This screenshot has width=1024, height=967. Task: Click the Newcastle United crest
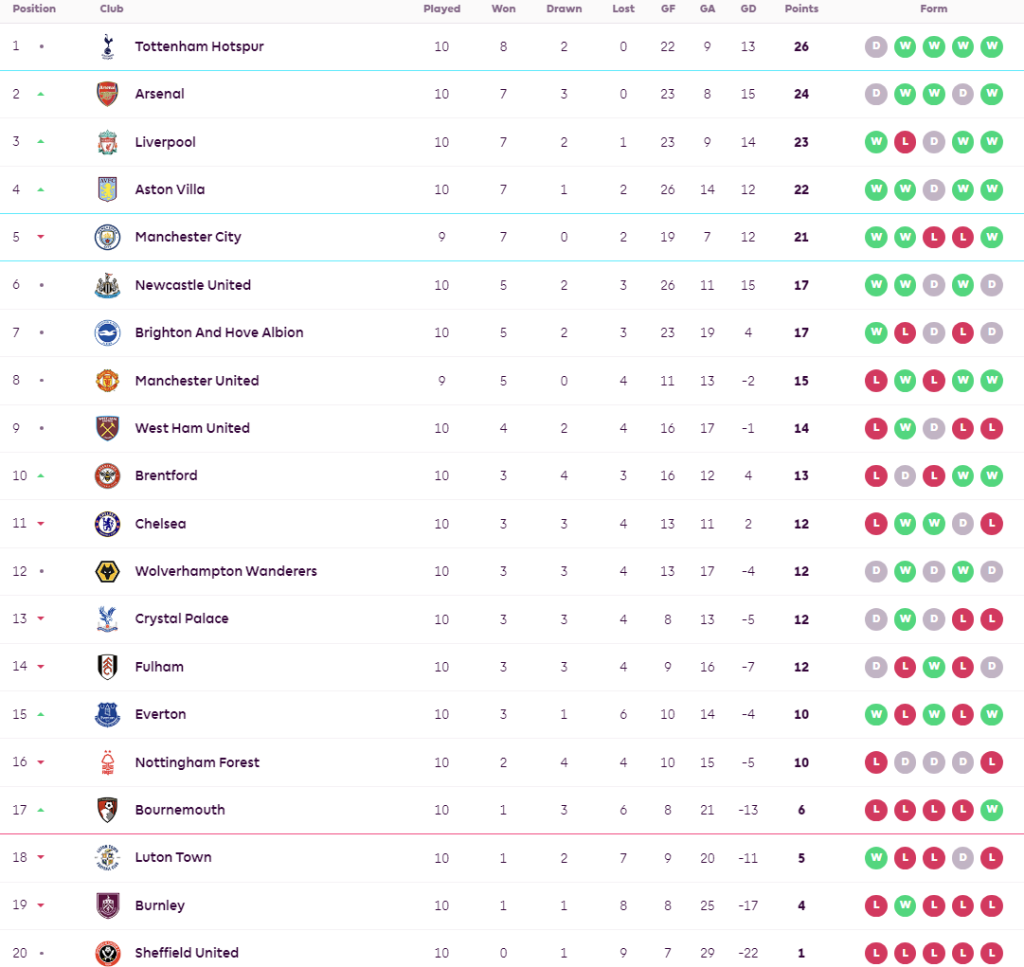click(107, 285)
